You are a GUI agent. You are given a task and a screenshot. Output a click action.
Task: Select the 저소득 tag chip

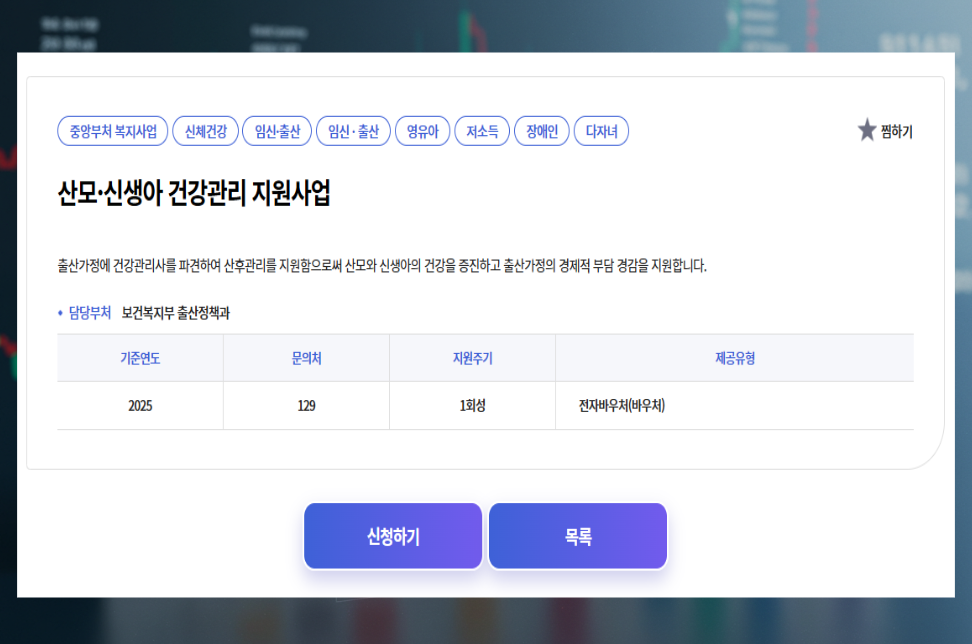481,130
